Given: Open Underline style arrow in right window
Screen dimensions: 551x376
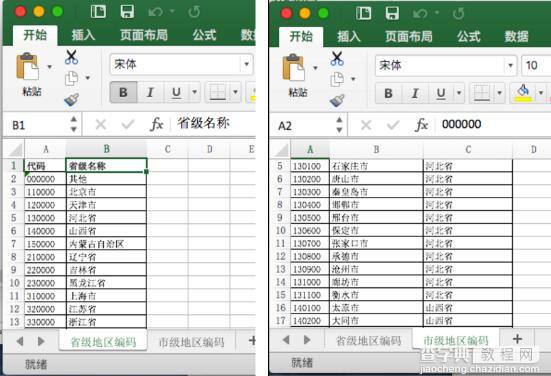Looking at the screenshot, I should [459, 93].
